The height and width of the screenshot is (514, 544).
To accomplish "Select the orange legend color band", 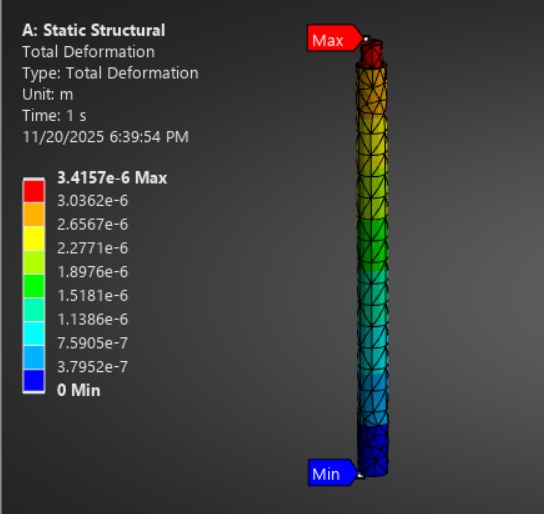I will (34, 214).
